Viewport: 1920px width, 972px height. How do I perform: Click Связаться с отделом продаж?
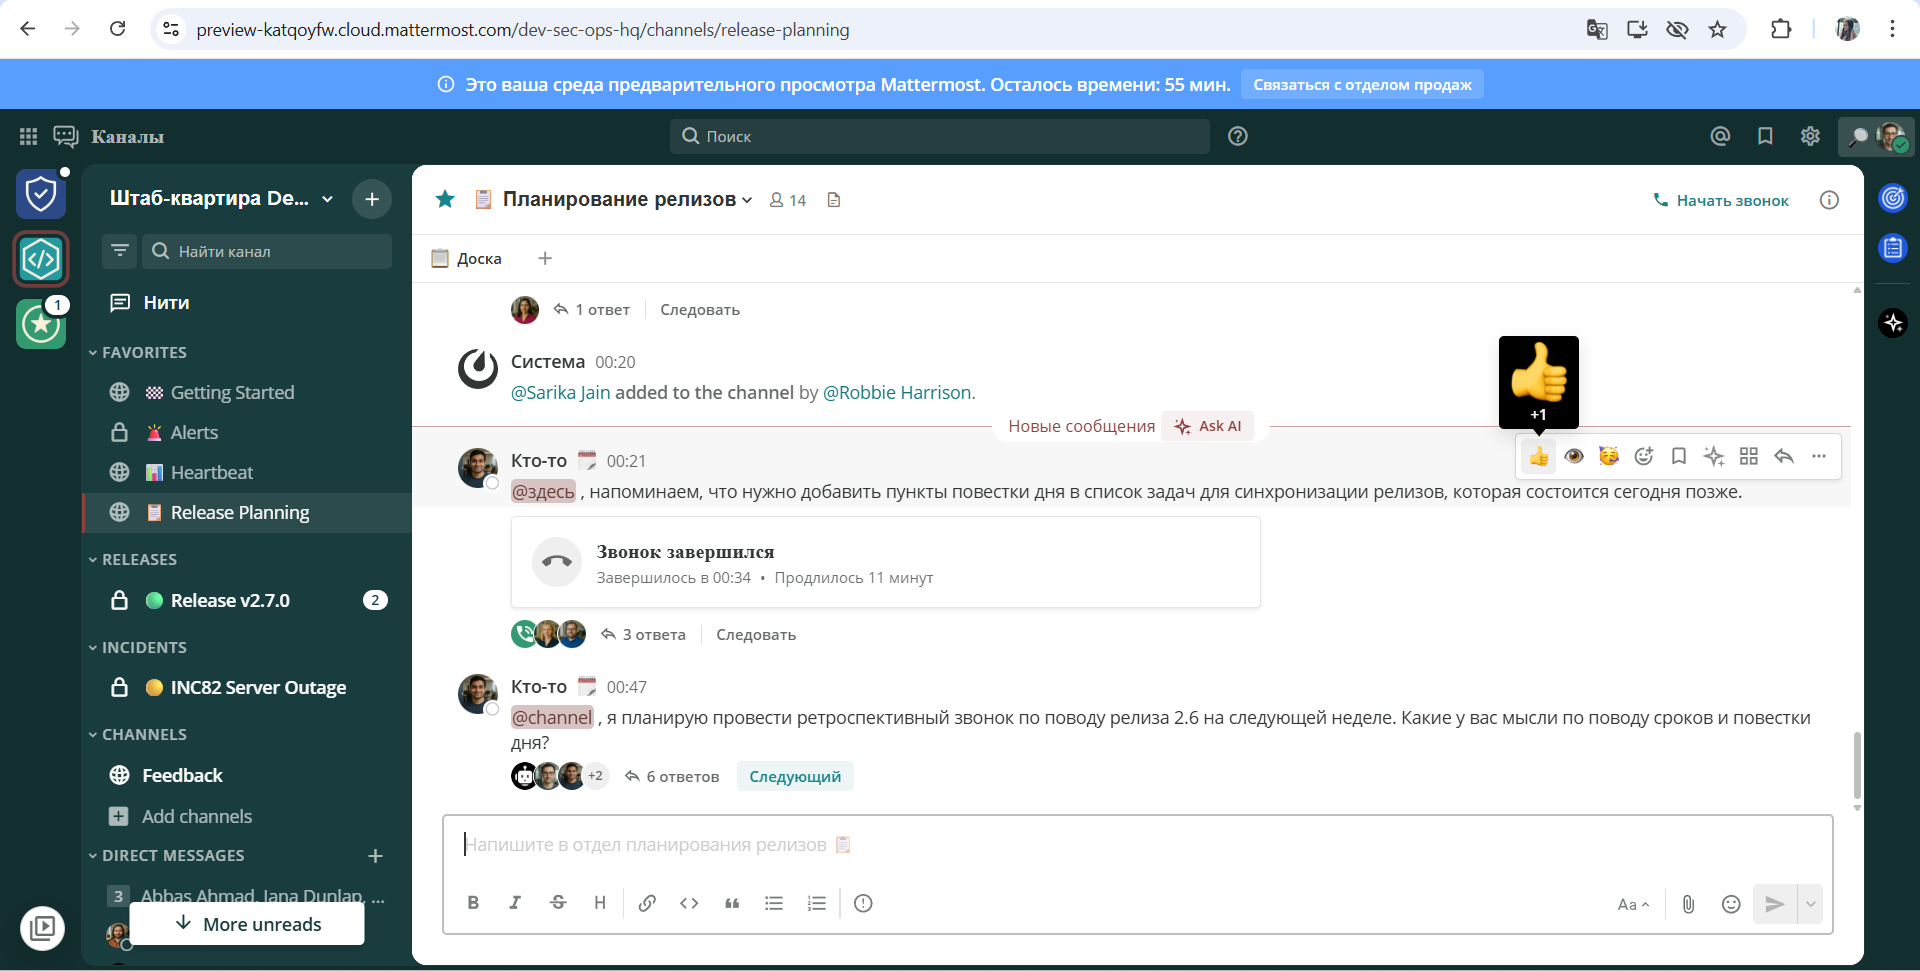1361,84
